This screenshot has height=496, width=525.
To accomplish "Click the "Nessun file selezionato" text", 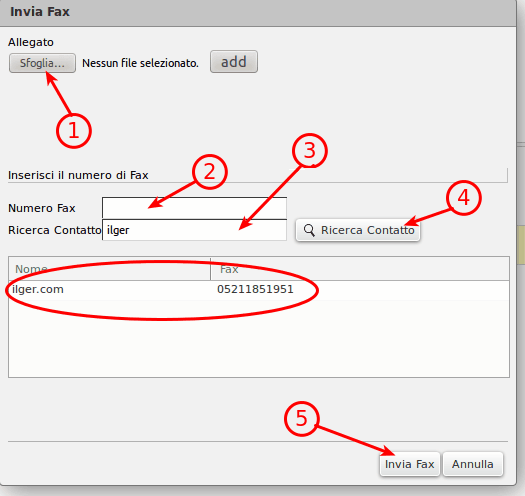I will 140,63.
